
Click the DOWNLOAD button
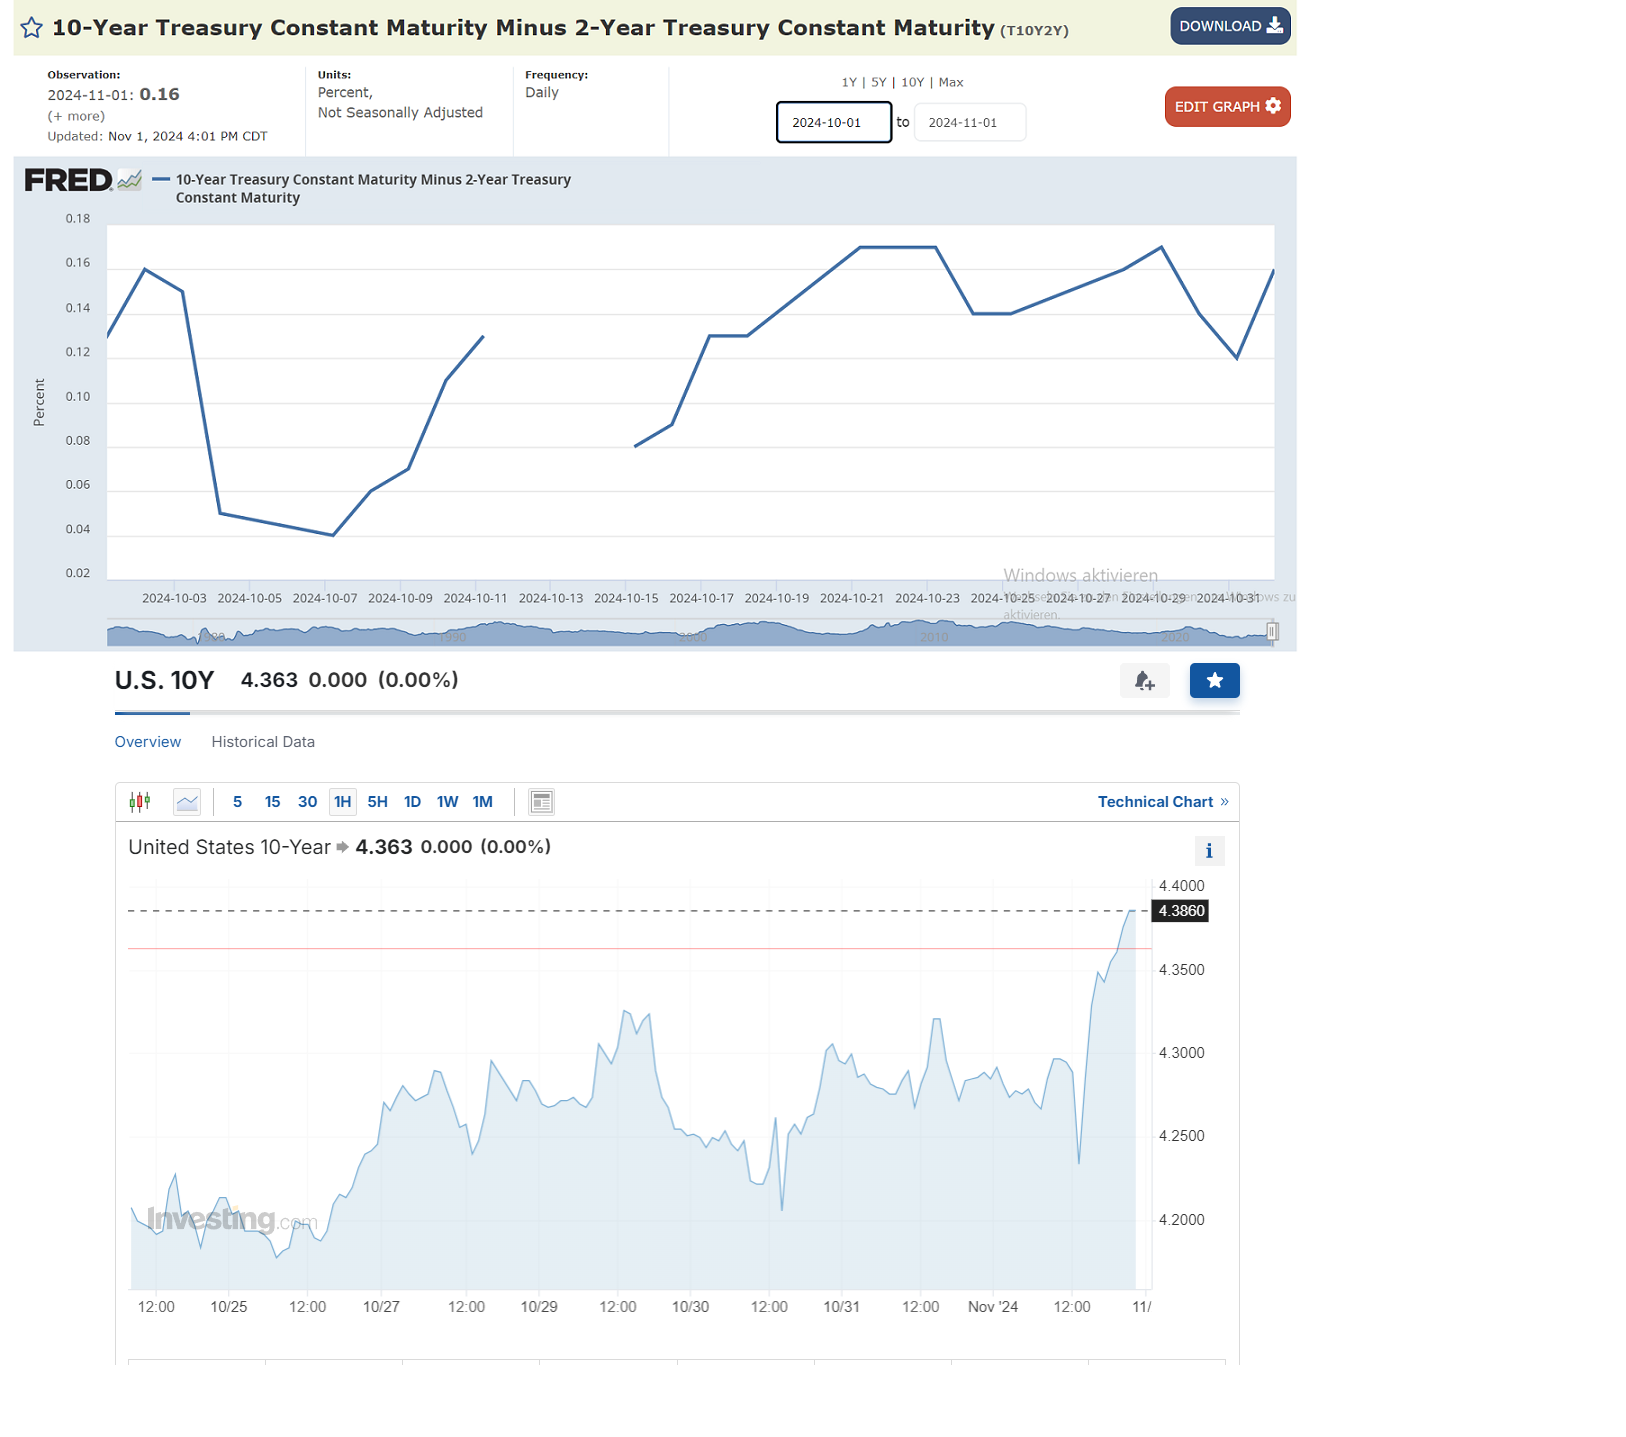point(1229,26)
